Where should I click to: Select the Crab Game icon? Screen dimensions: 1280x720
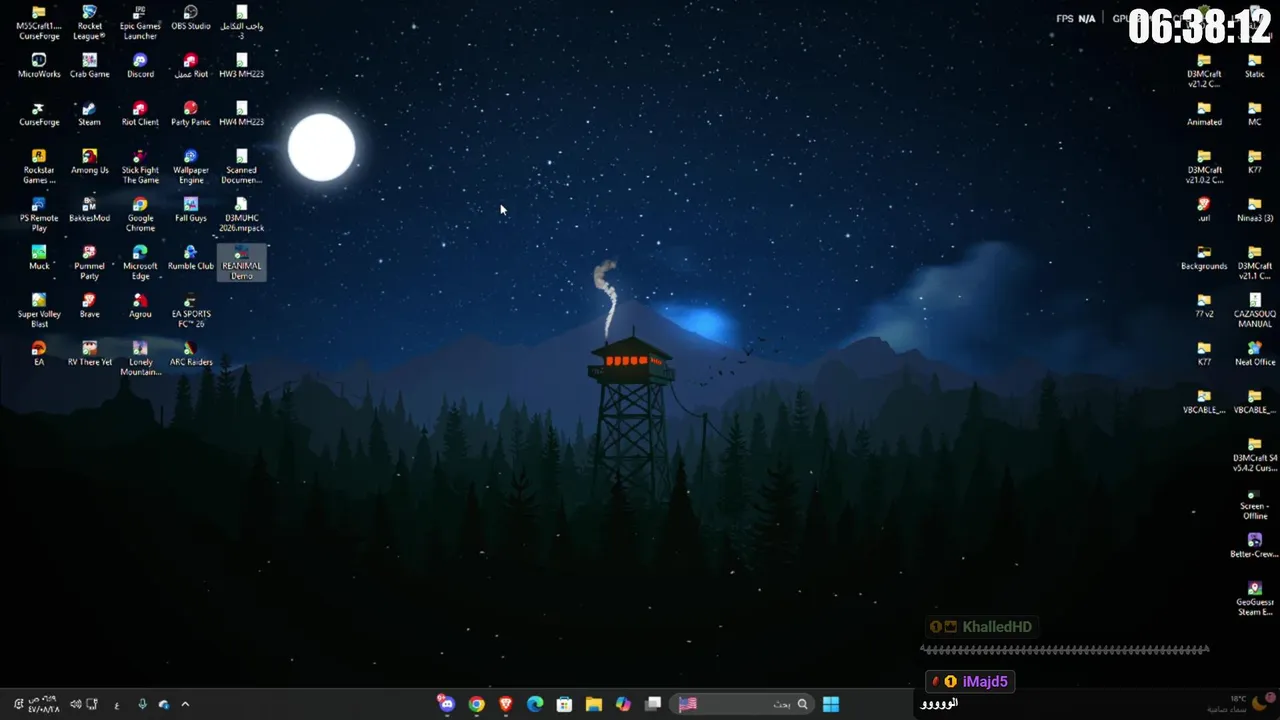point(89,66)
